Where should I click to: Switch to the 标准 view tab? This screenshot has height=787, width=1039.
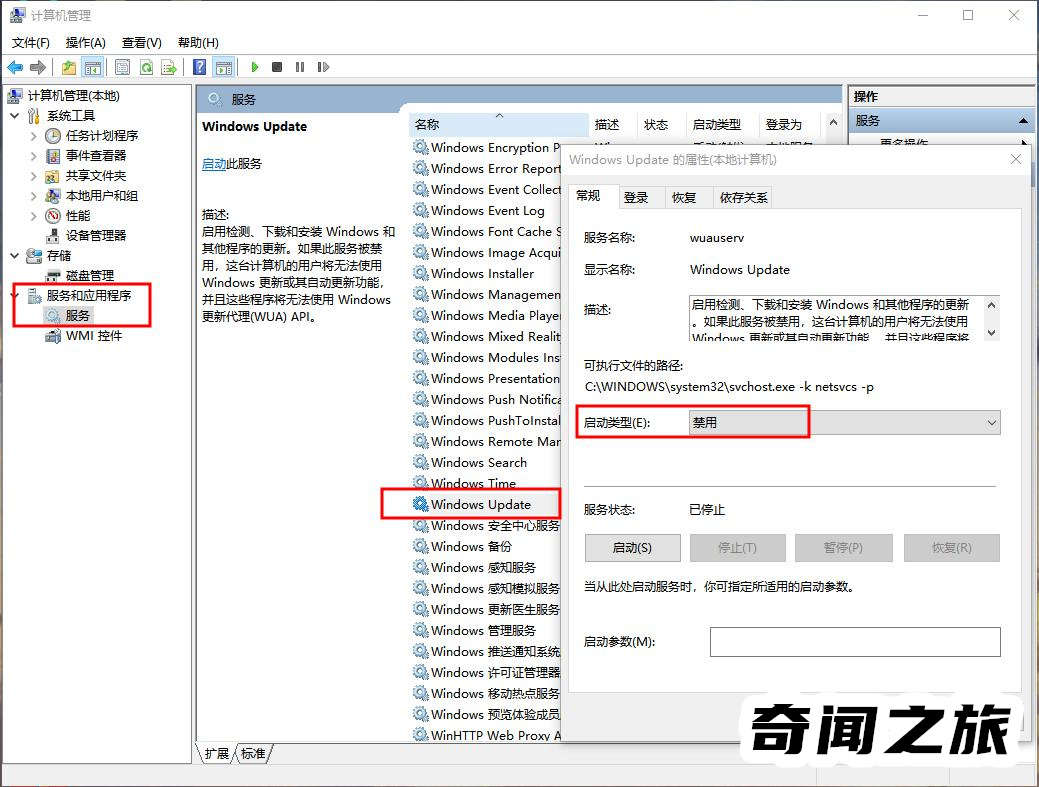(x=253, y=753)
